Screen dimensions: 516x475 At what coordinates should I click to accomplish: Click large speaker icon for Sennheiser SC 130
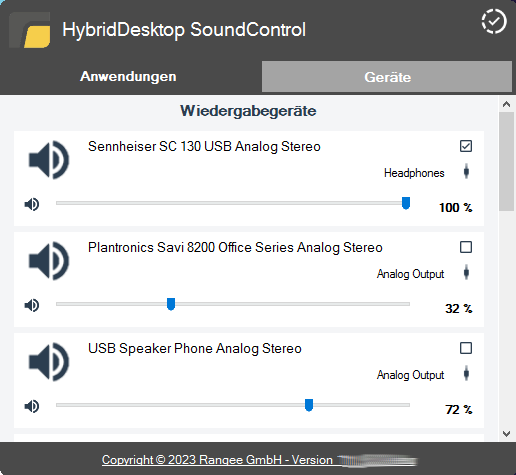[x=49, y=160]
